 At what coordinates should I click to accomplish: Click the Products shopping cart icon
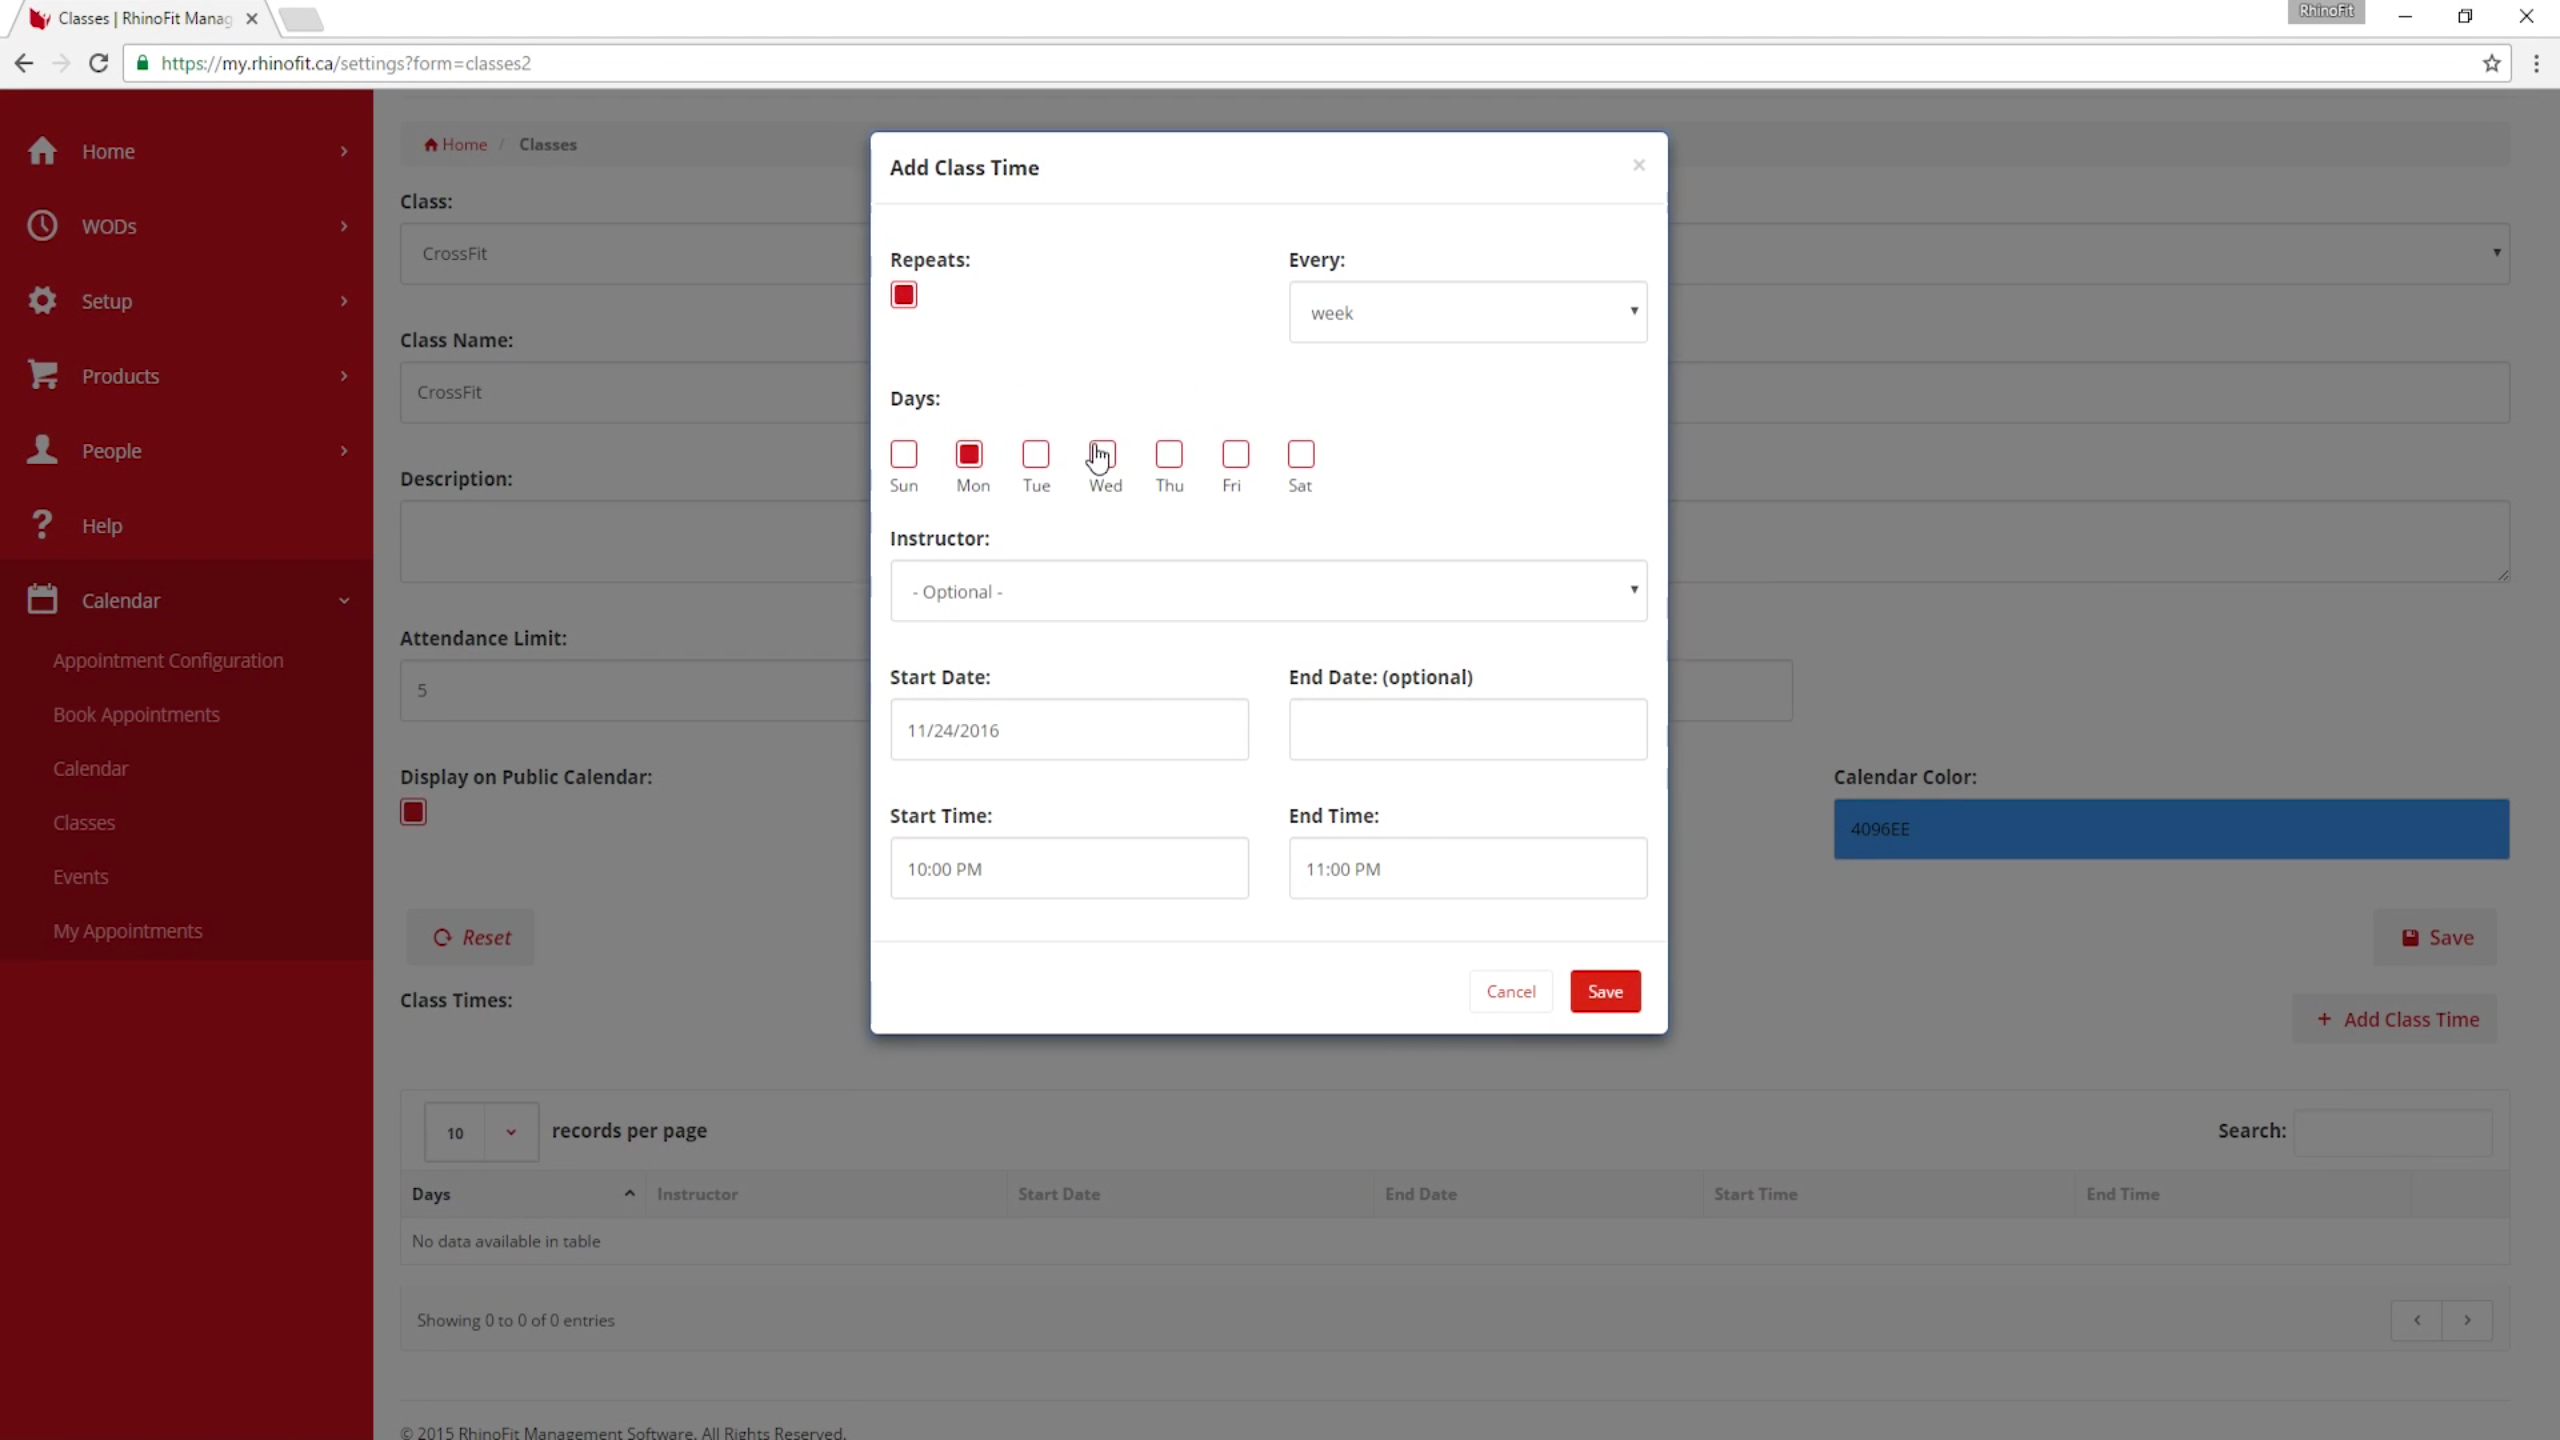[42, 375]
